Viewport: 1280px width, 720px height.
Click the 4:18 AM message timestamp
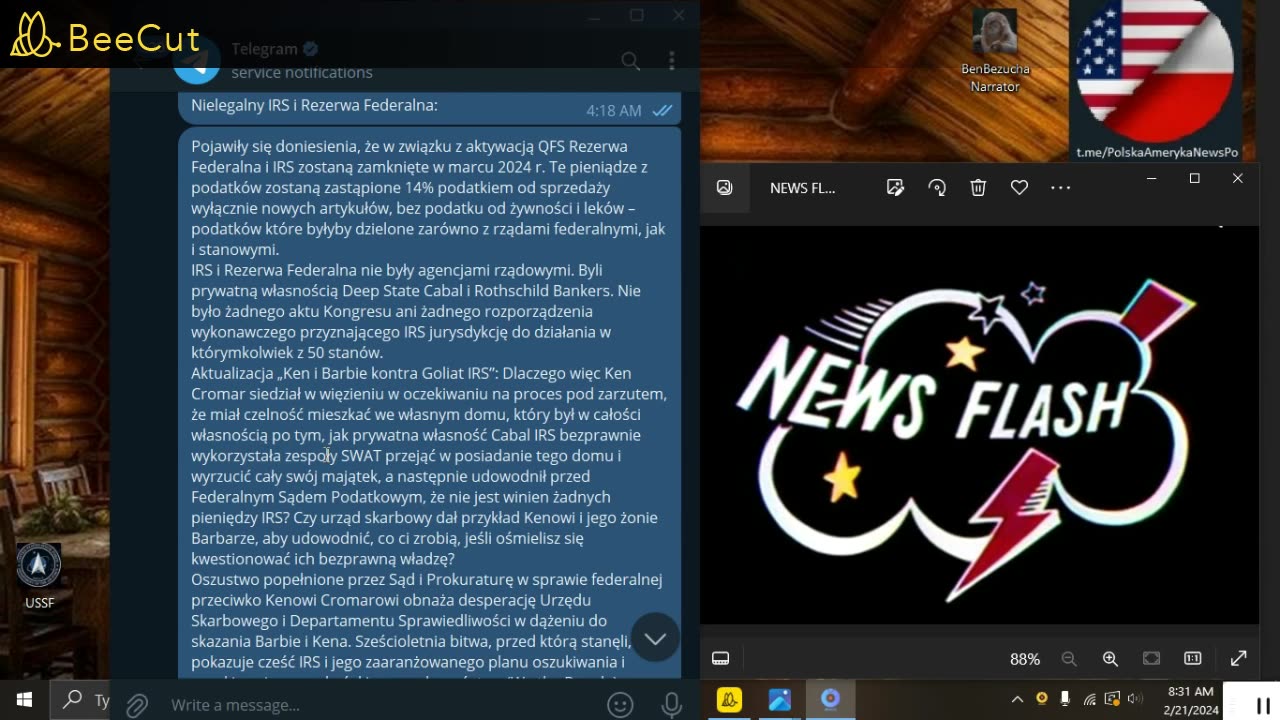pos(614,111)
